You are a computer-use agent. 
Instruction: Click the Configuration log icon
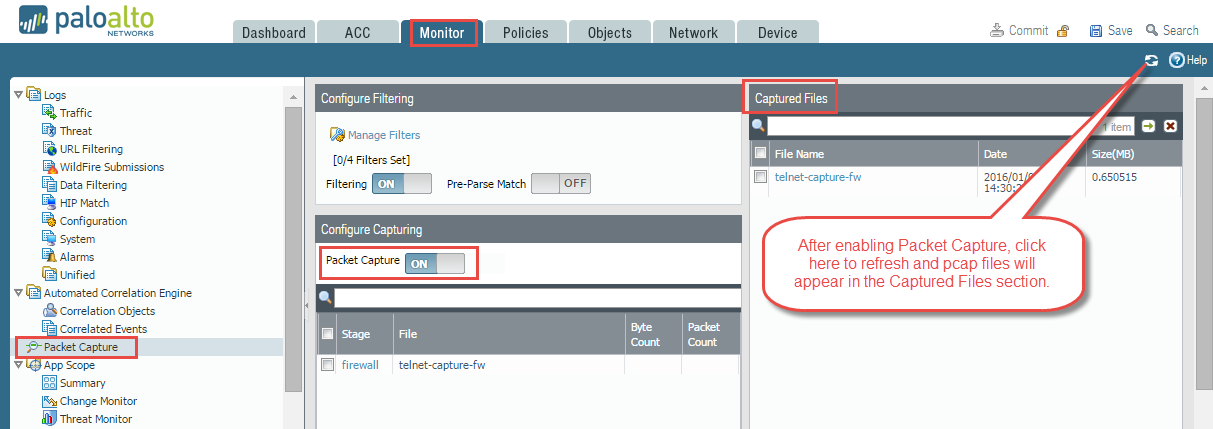click(x=49, y=221)
